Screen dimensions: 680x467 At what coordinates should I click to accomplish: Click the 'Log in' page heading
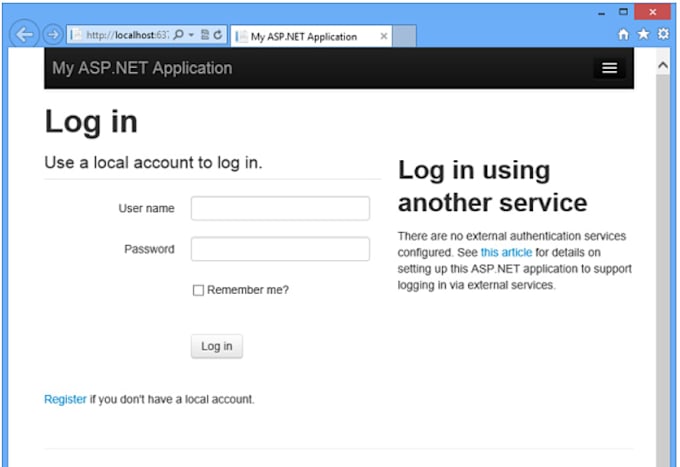[x=91, y=122]
